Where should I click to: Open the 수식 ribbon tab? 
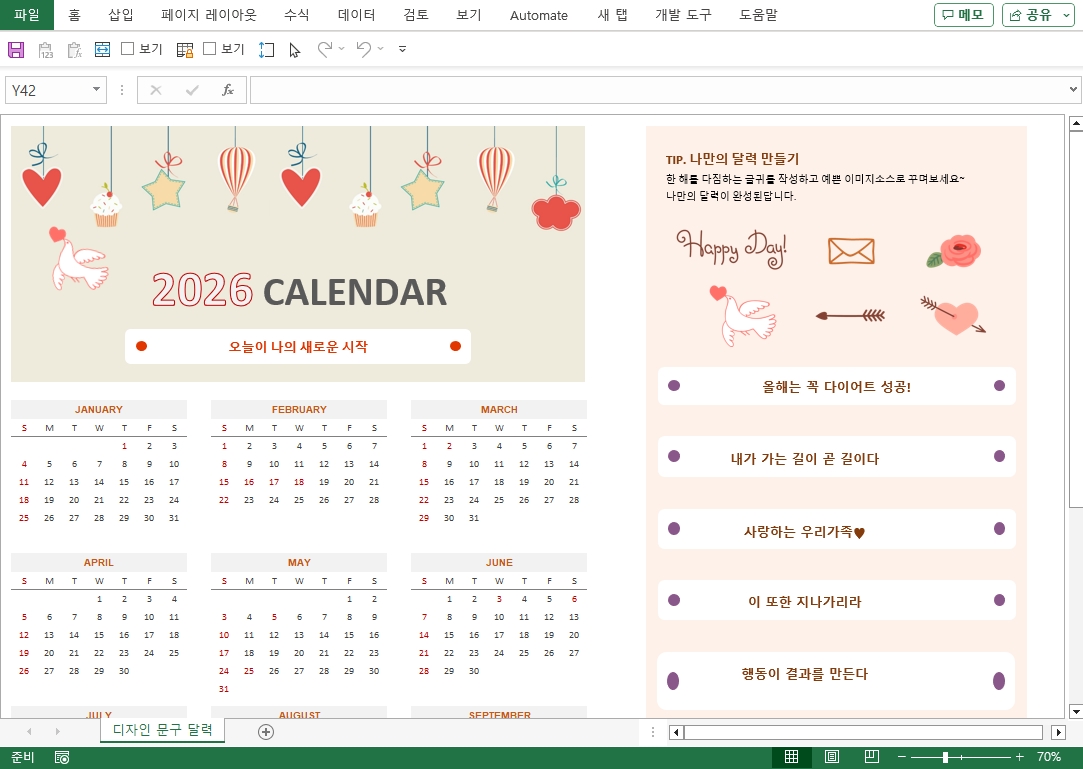point(296,15)
